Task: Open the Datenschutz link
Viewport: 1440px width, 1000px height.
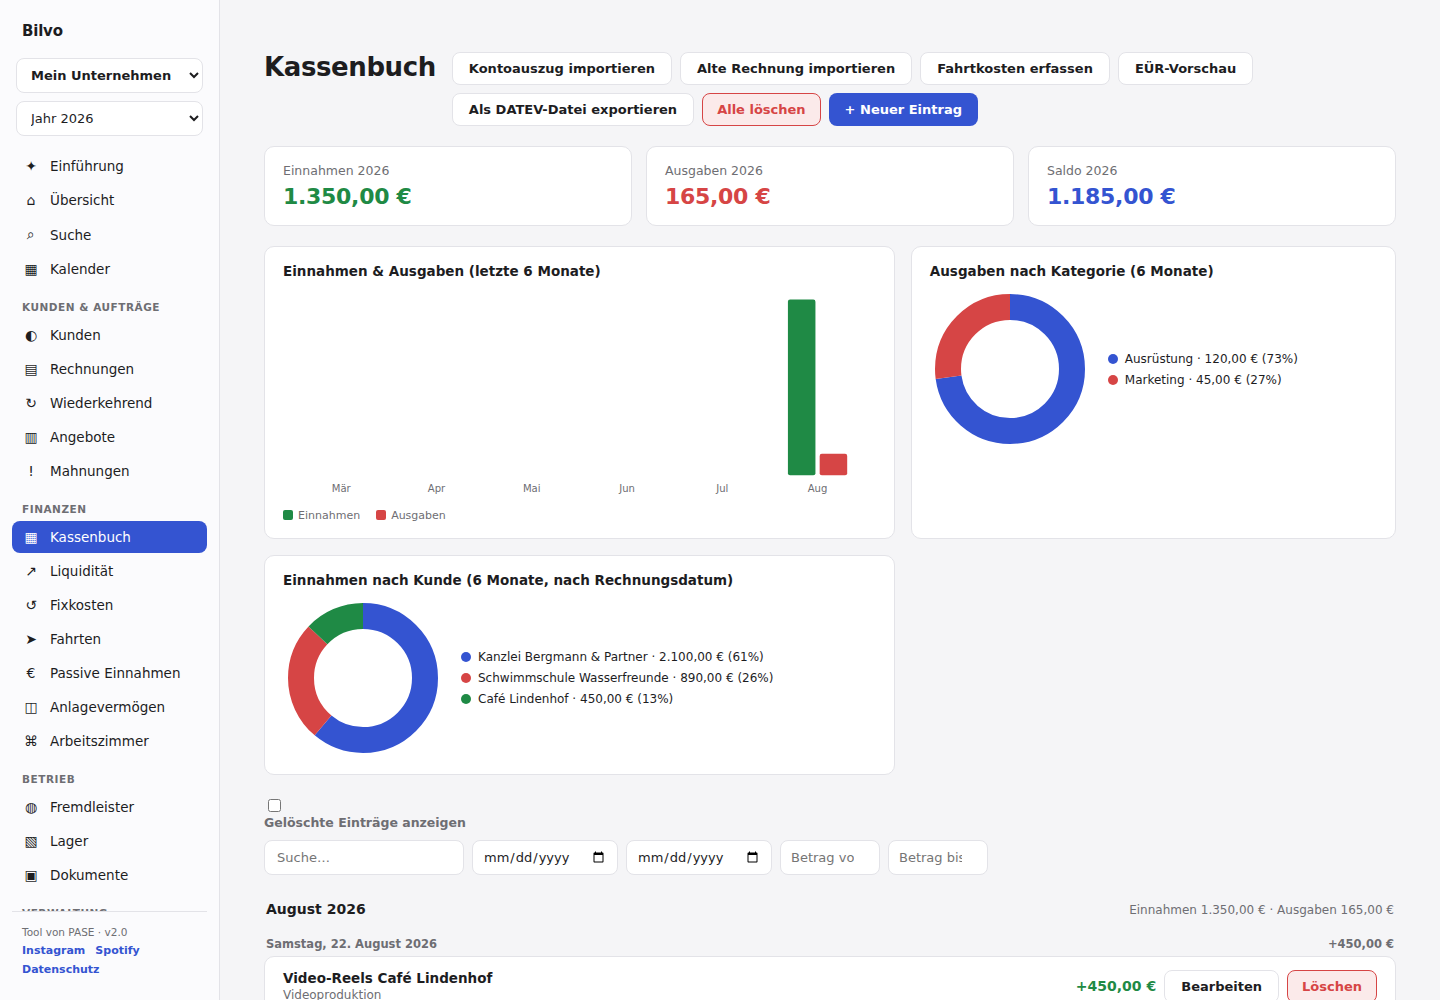Action: [61, 969]
